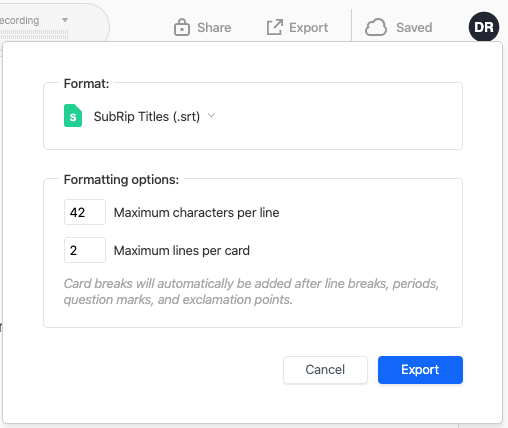Click the Maximum lines per card label
Viewport: 508px width, 428px height.
[x=182, y=251]
